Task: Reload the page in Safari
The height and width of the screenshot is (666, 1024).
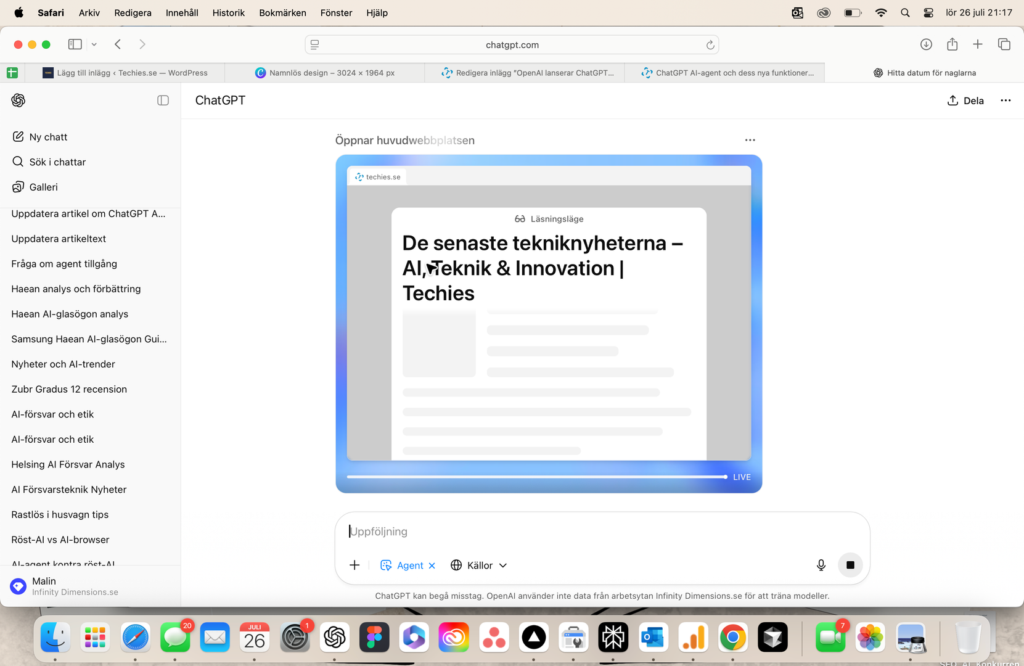Action: click(710, 44)
